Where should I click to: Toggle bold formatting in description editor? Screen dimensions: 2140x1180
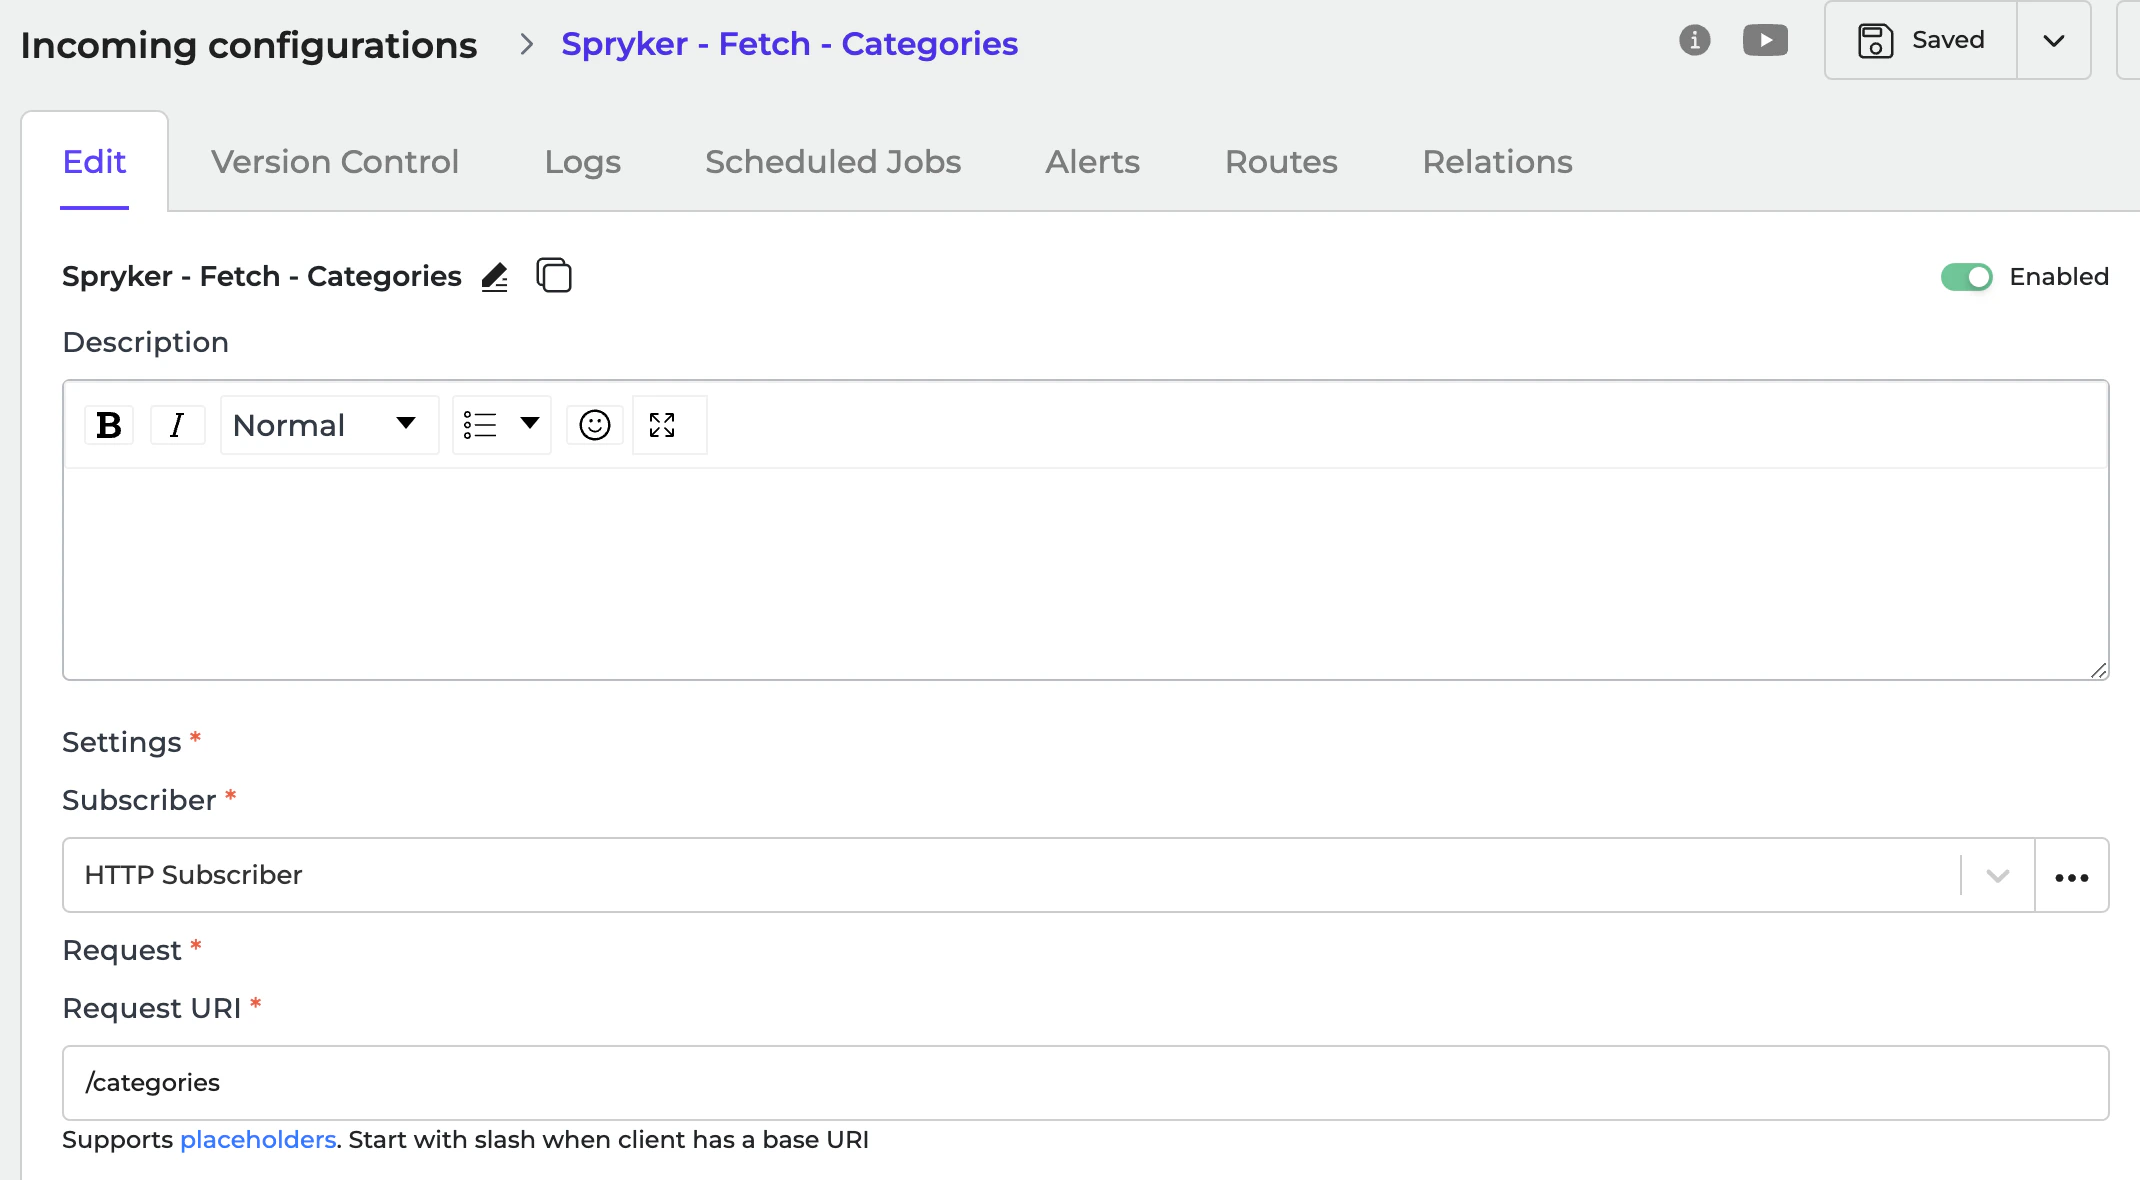pos(109,425)
